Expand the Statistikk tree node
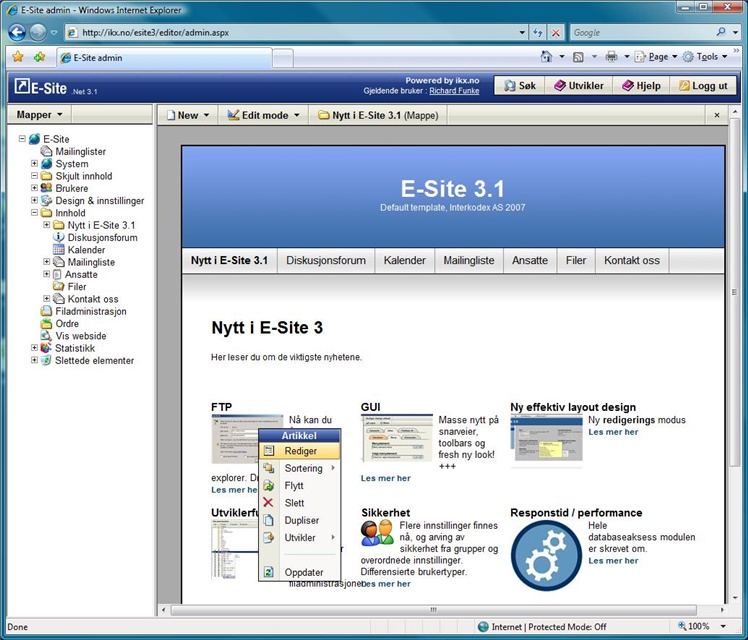The height and width of the screenshot is (640, 748). (x=34, y=348)
